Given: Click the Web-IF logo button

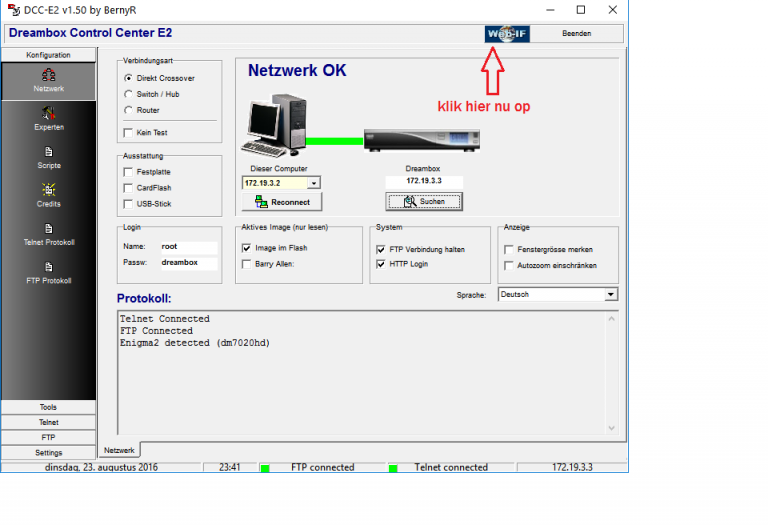Looking at the screenshot, I should click(x=505, y=33).
